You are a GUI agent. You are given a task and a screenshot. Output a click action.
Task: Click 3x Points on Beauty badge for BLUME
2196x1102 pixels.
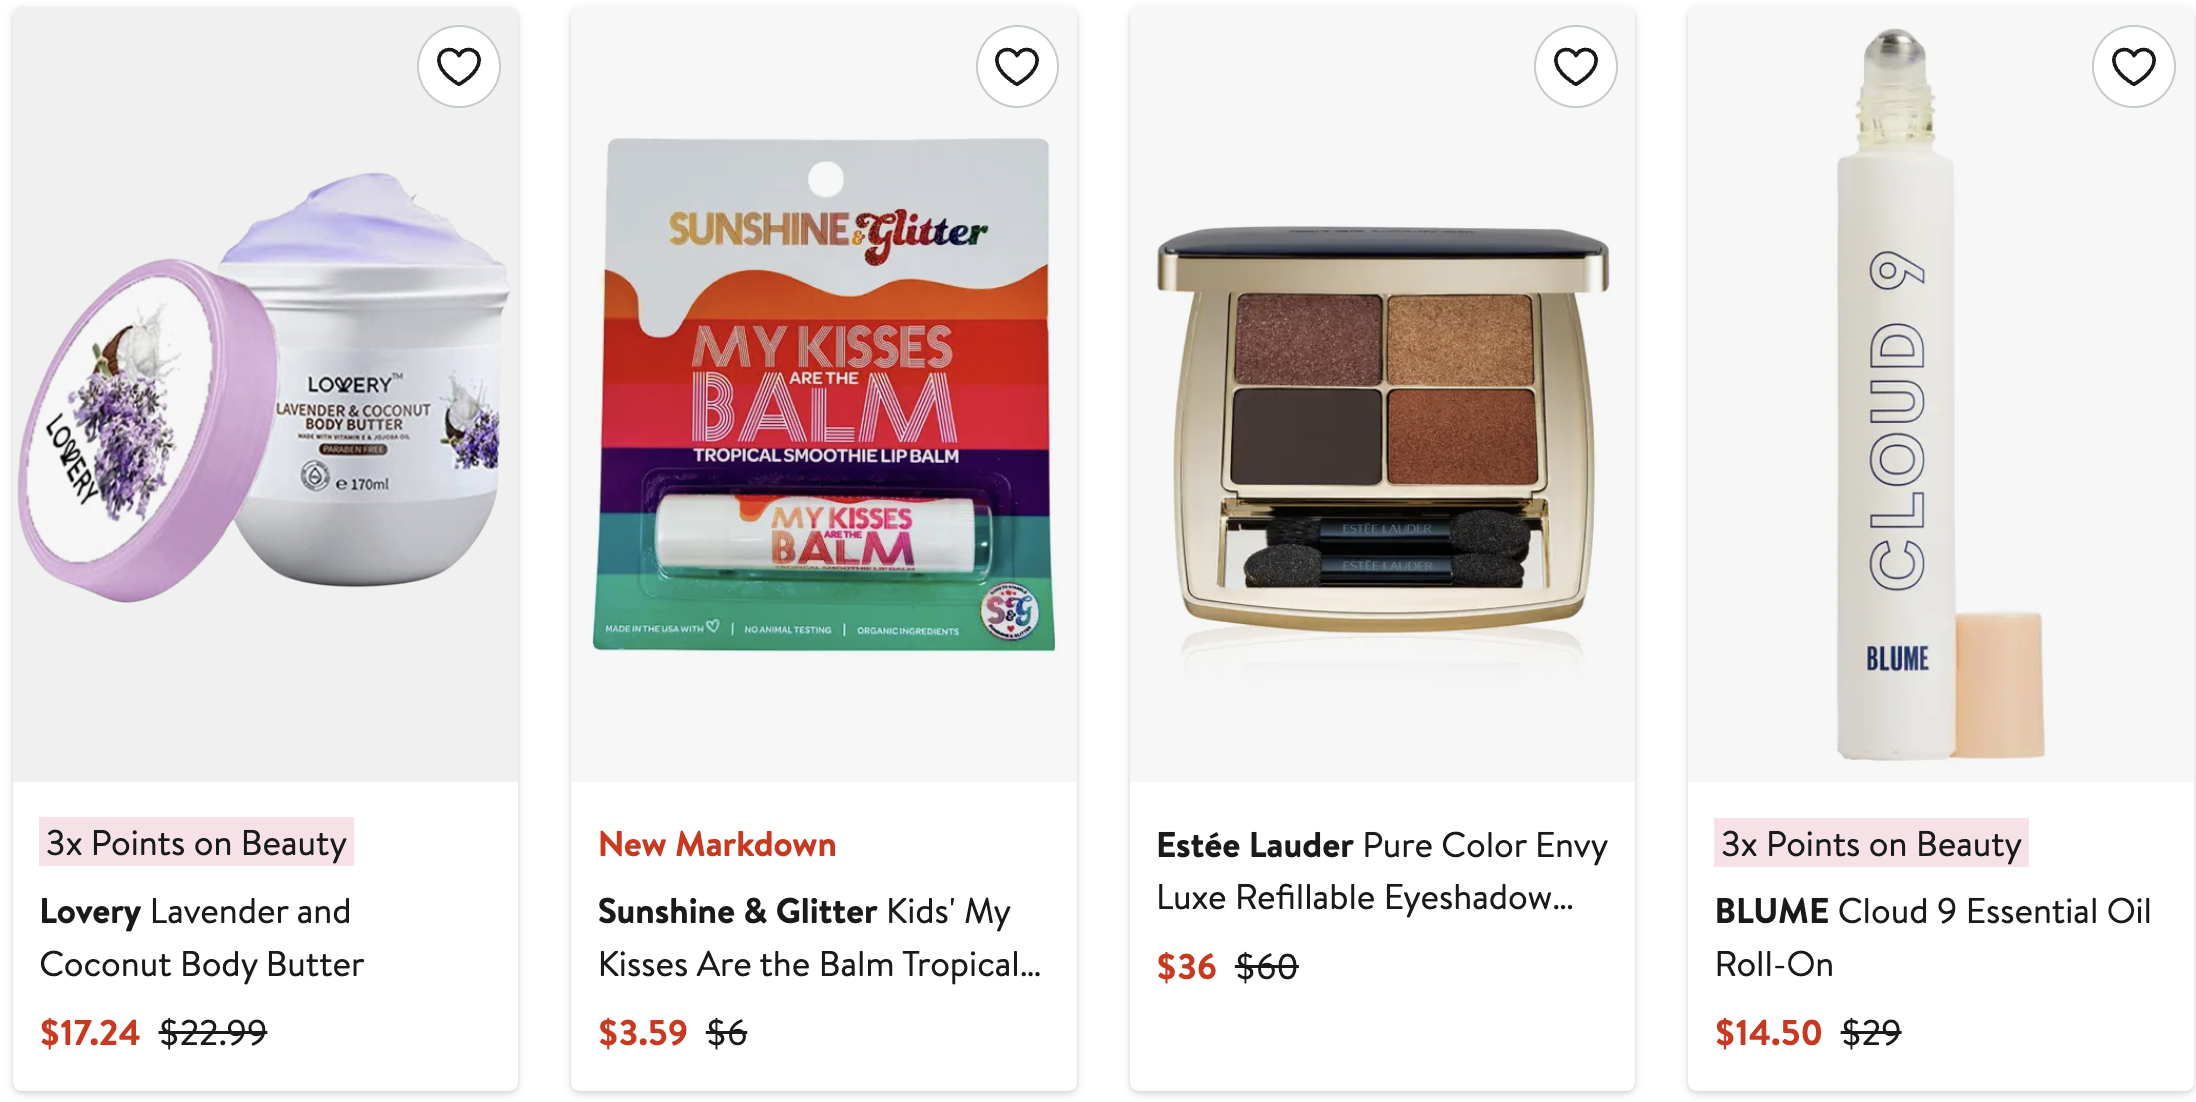(1871, 843)
